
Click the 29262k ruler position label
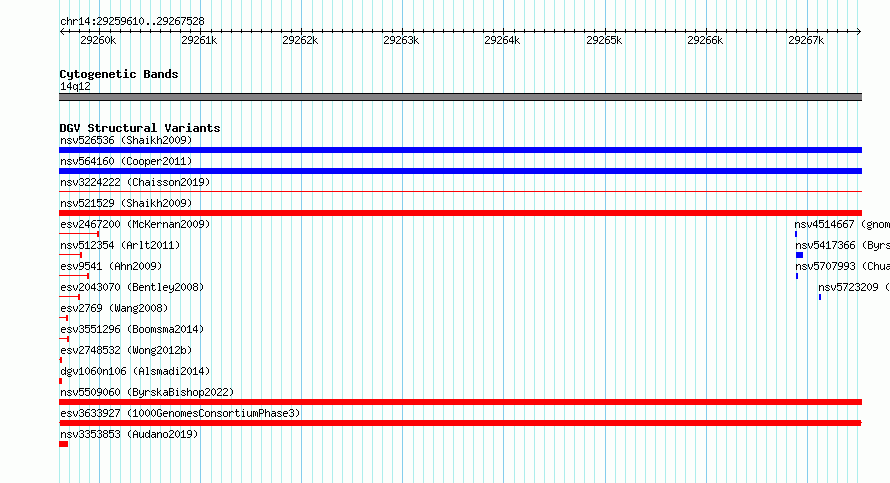click(300, 40)
